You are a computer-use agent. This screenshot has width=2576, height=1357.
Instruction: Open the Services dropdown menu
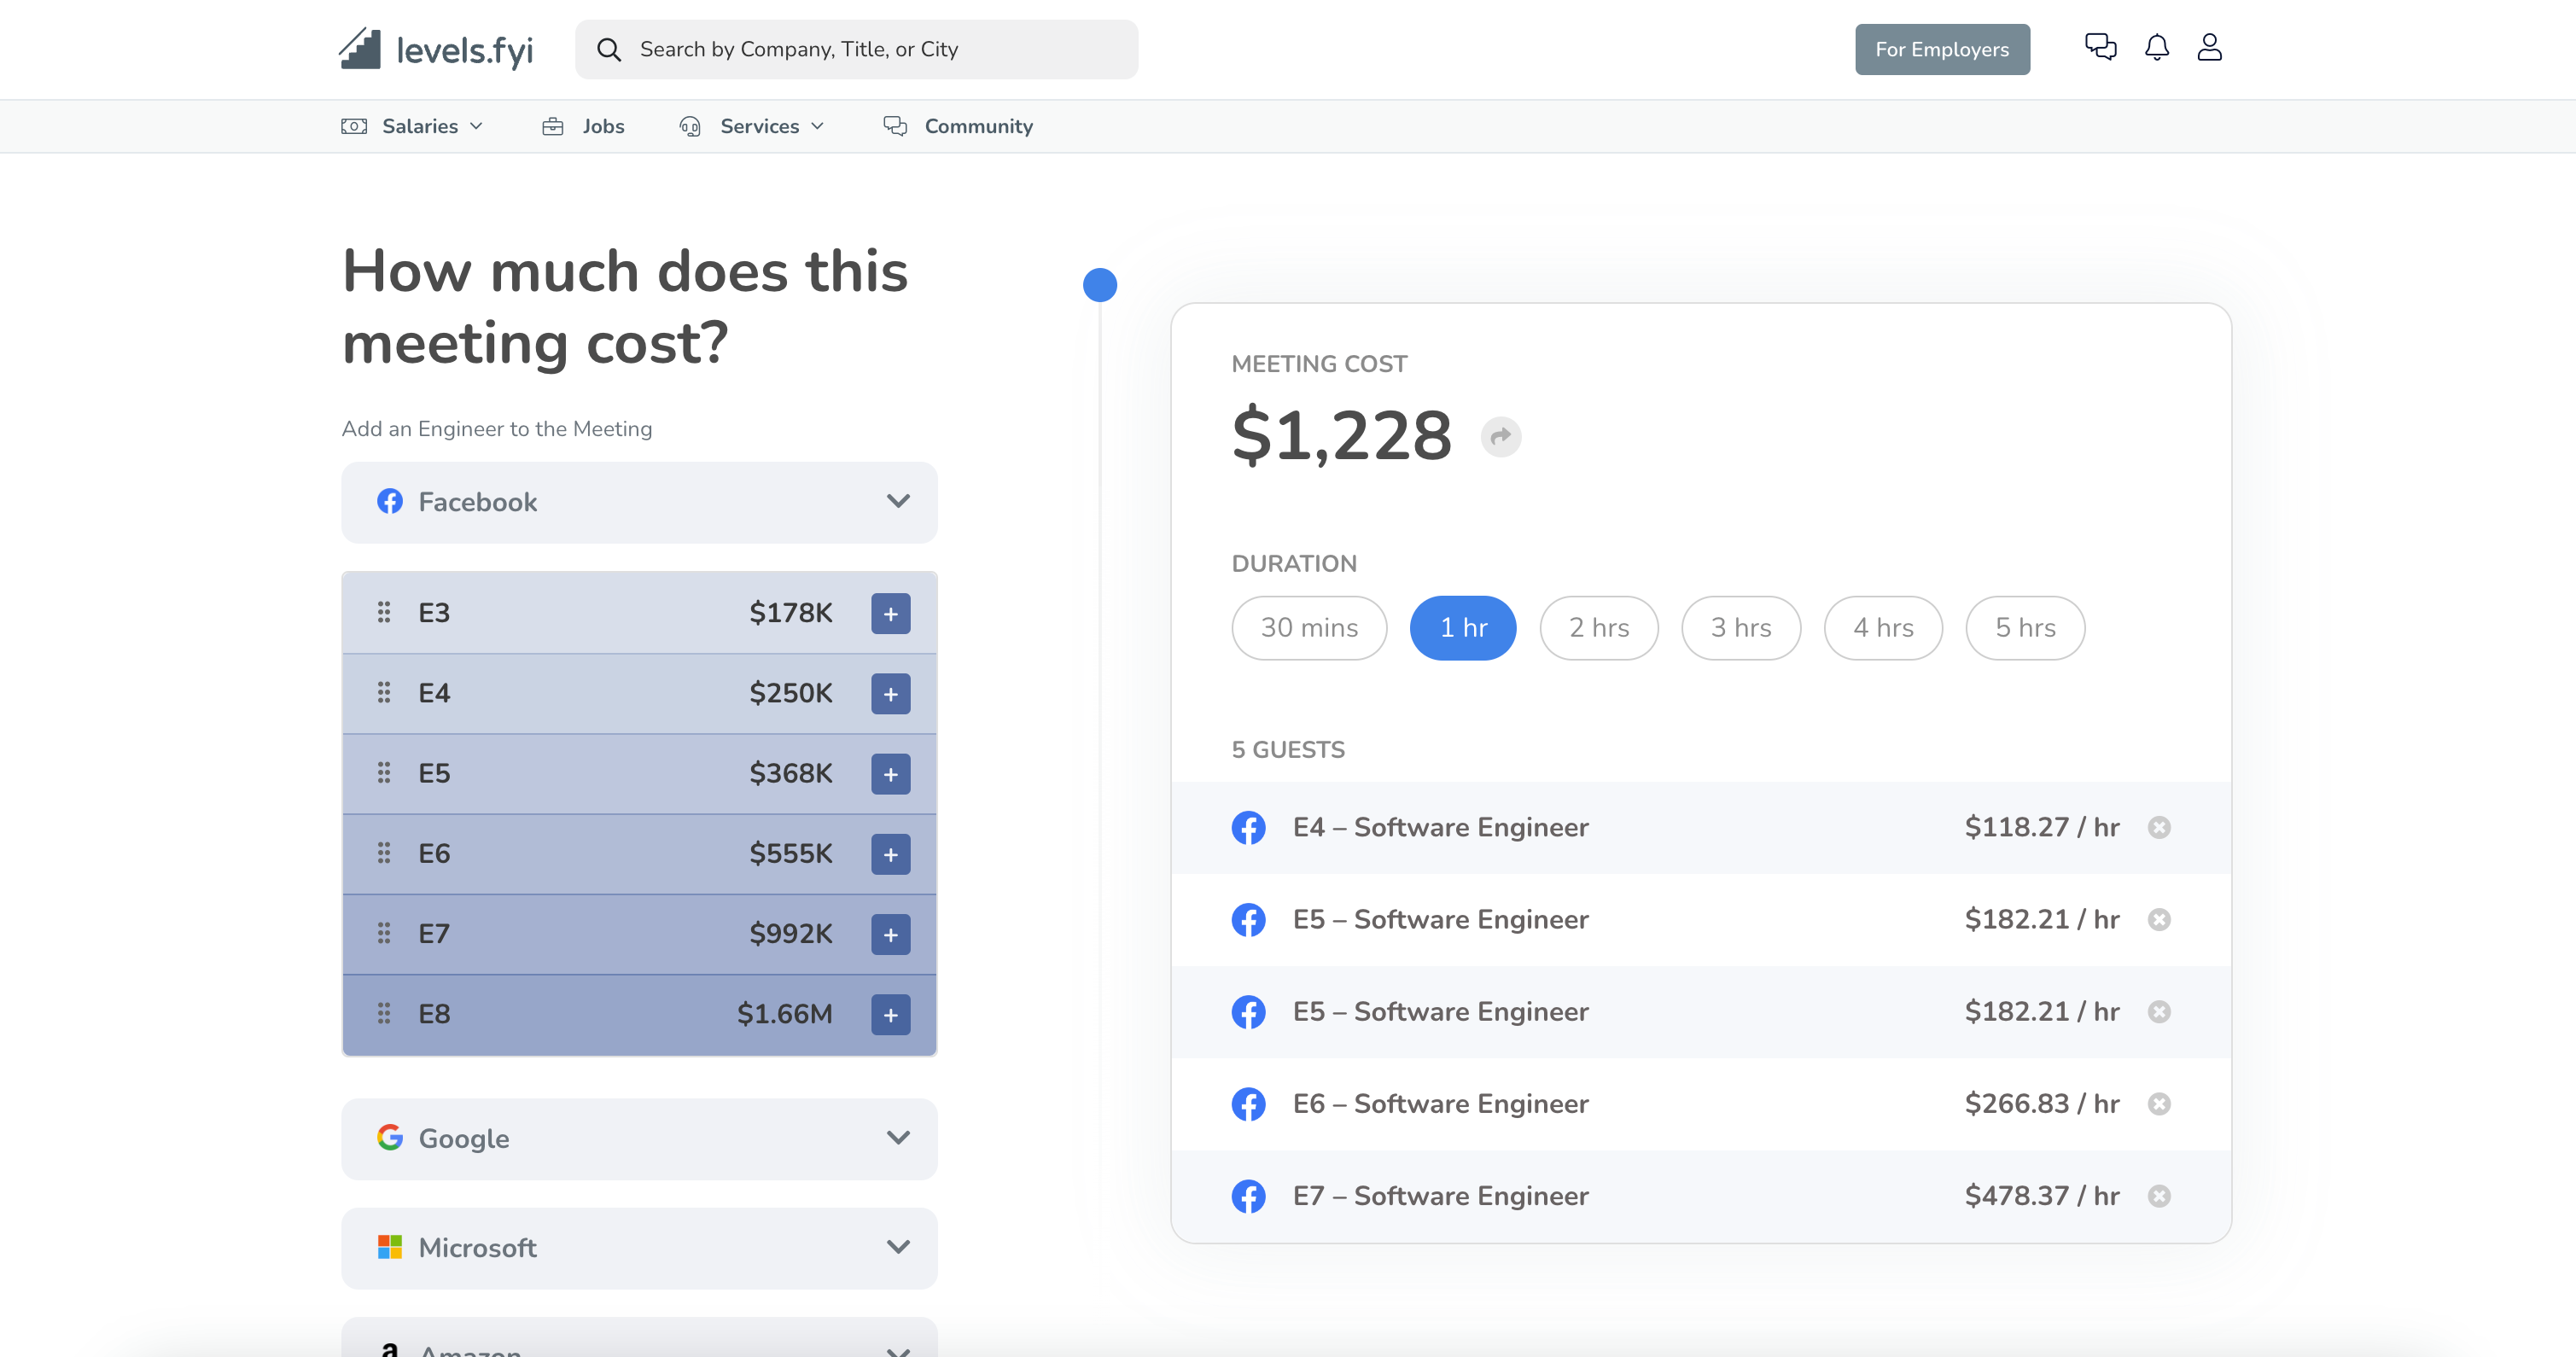pyautogui.click(x=752, y=126)
